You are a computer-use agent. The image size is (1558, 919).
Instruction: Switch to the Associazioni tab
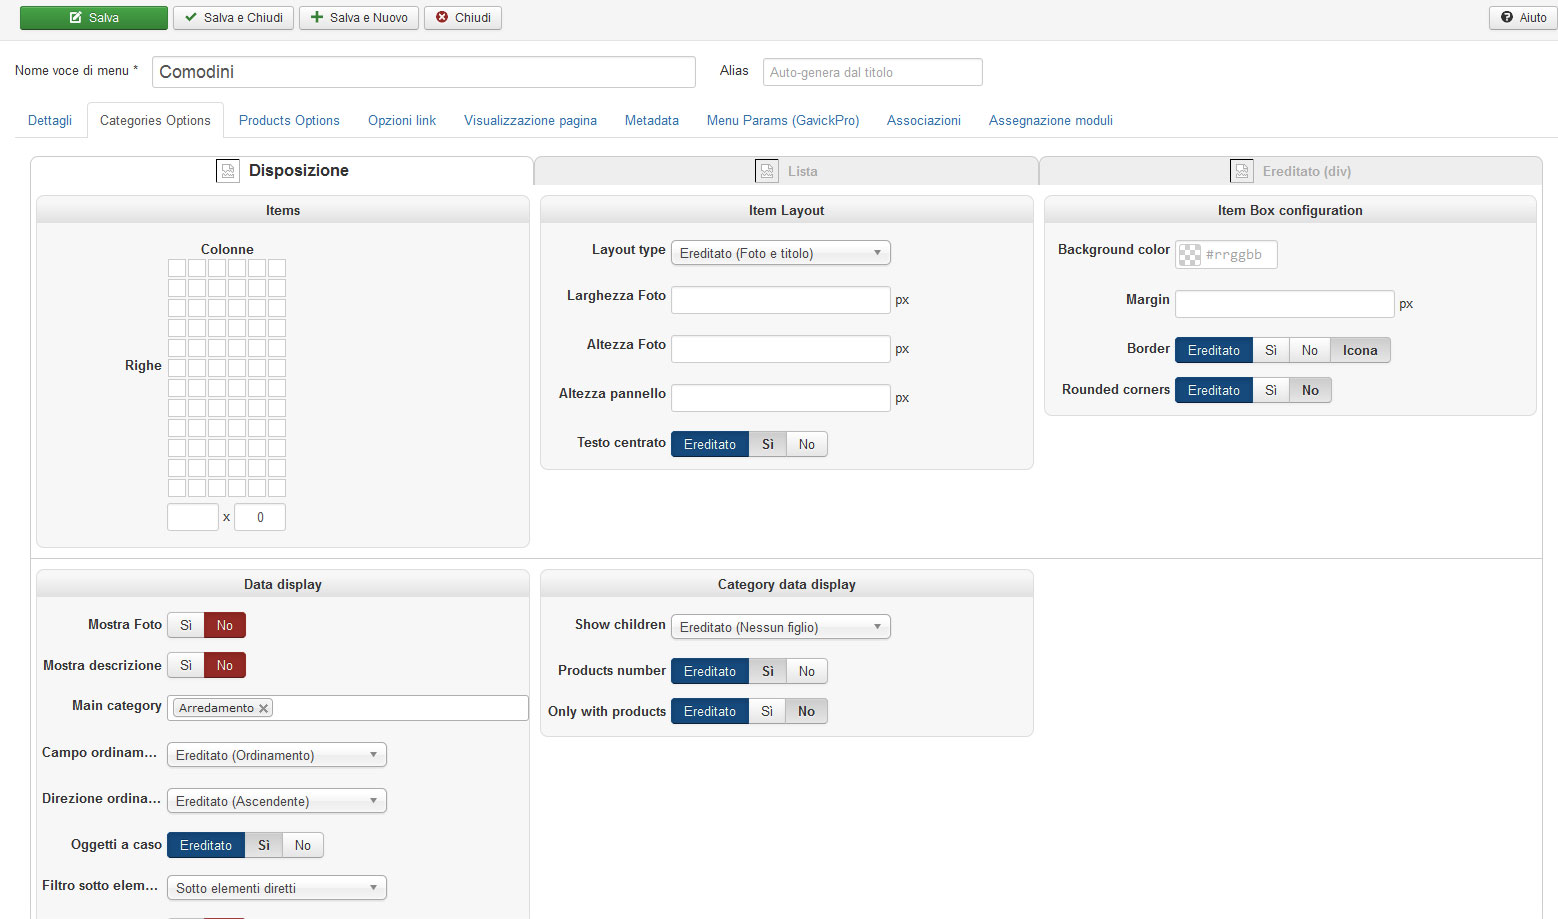[924, 120]
